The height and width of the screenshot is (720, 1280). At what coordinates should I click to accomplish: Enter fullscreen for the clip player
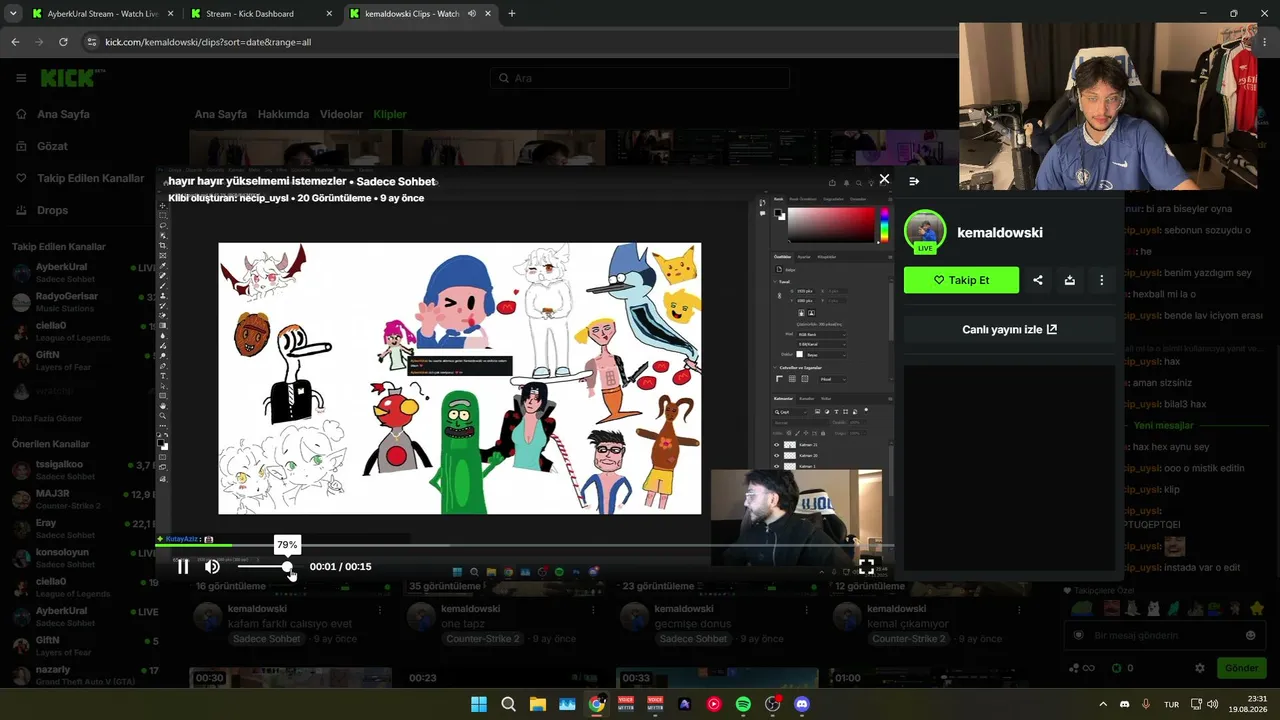(x=867, y=567)
